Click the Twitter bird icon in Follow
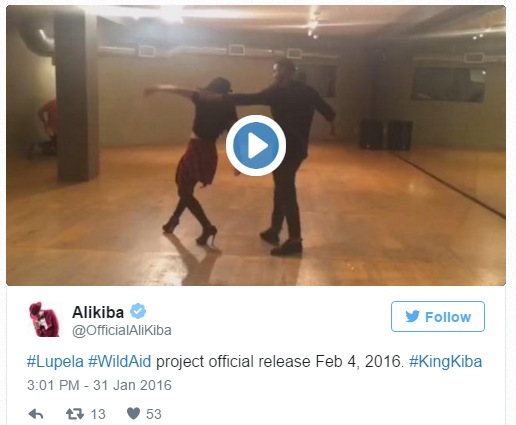The width and height of the screenshot is (516, 425). tap(412, 316)
